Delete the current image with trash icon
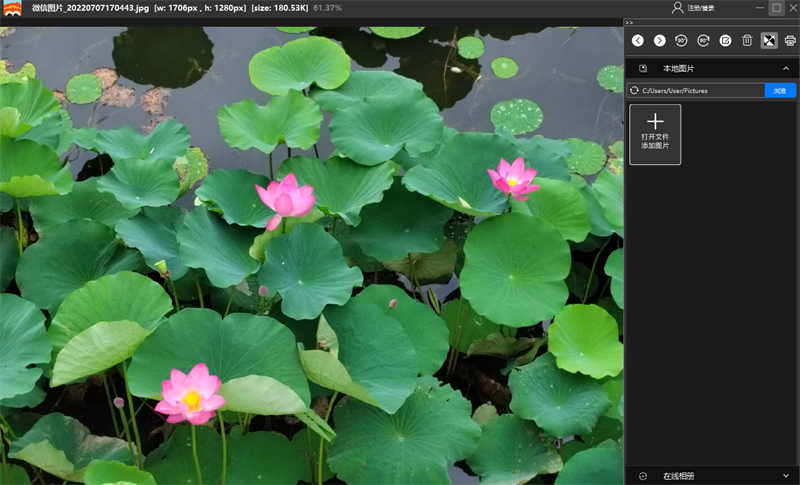This screenshot has width=800, height=485. pos(747,40)
